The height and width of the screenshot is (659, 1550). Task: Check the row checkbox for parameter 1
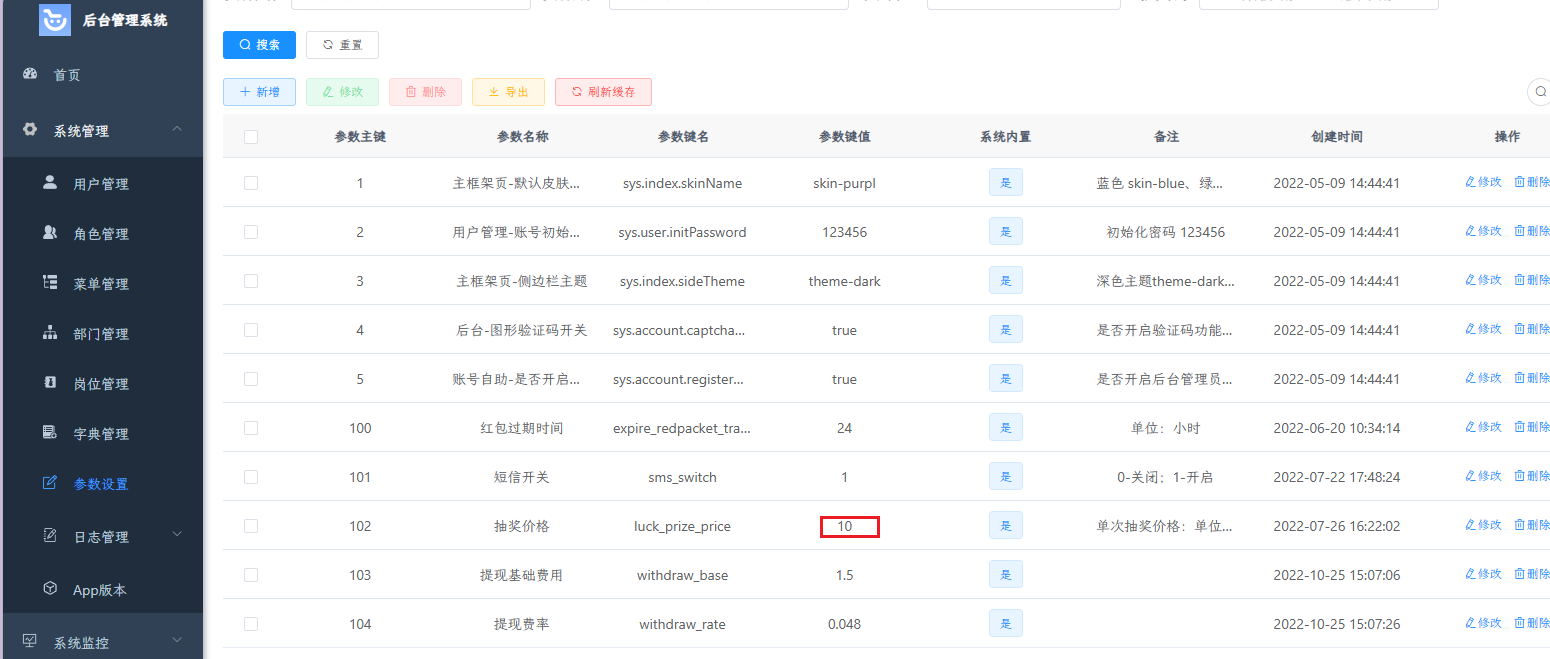click(x=251, y=183)
